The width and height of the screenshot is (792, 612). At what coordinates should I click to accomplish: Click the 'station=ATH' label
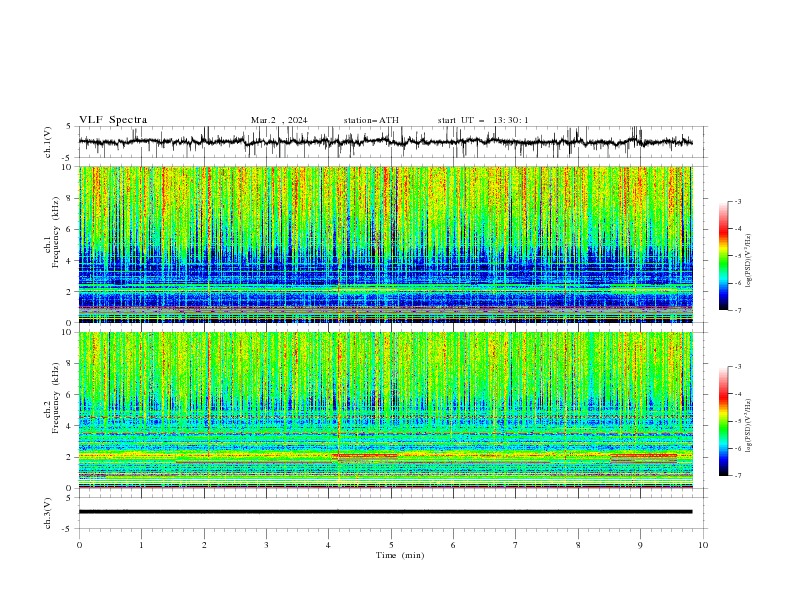pos(371,120)
